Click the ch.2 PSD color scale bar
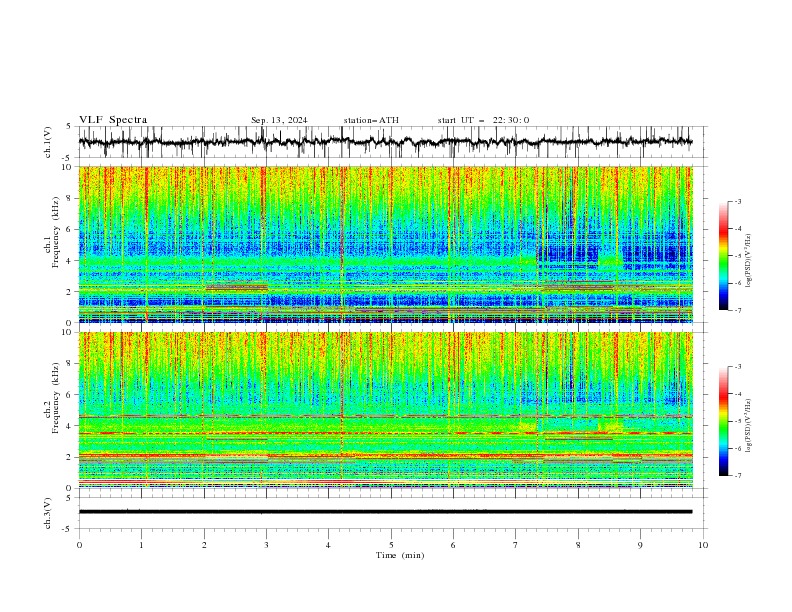The height and width of the screenshot is (612, 792). coord(723,421)
